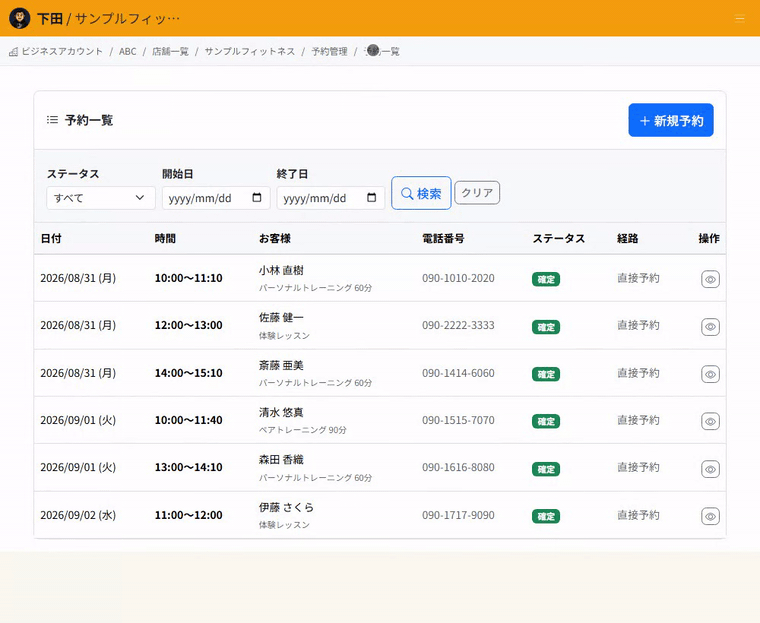Click time slot 10:00〜11:40
760x623 pixels.
click(189, 420)
